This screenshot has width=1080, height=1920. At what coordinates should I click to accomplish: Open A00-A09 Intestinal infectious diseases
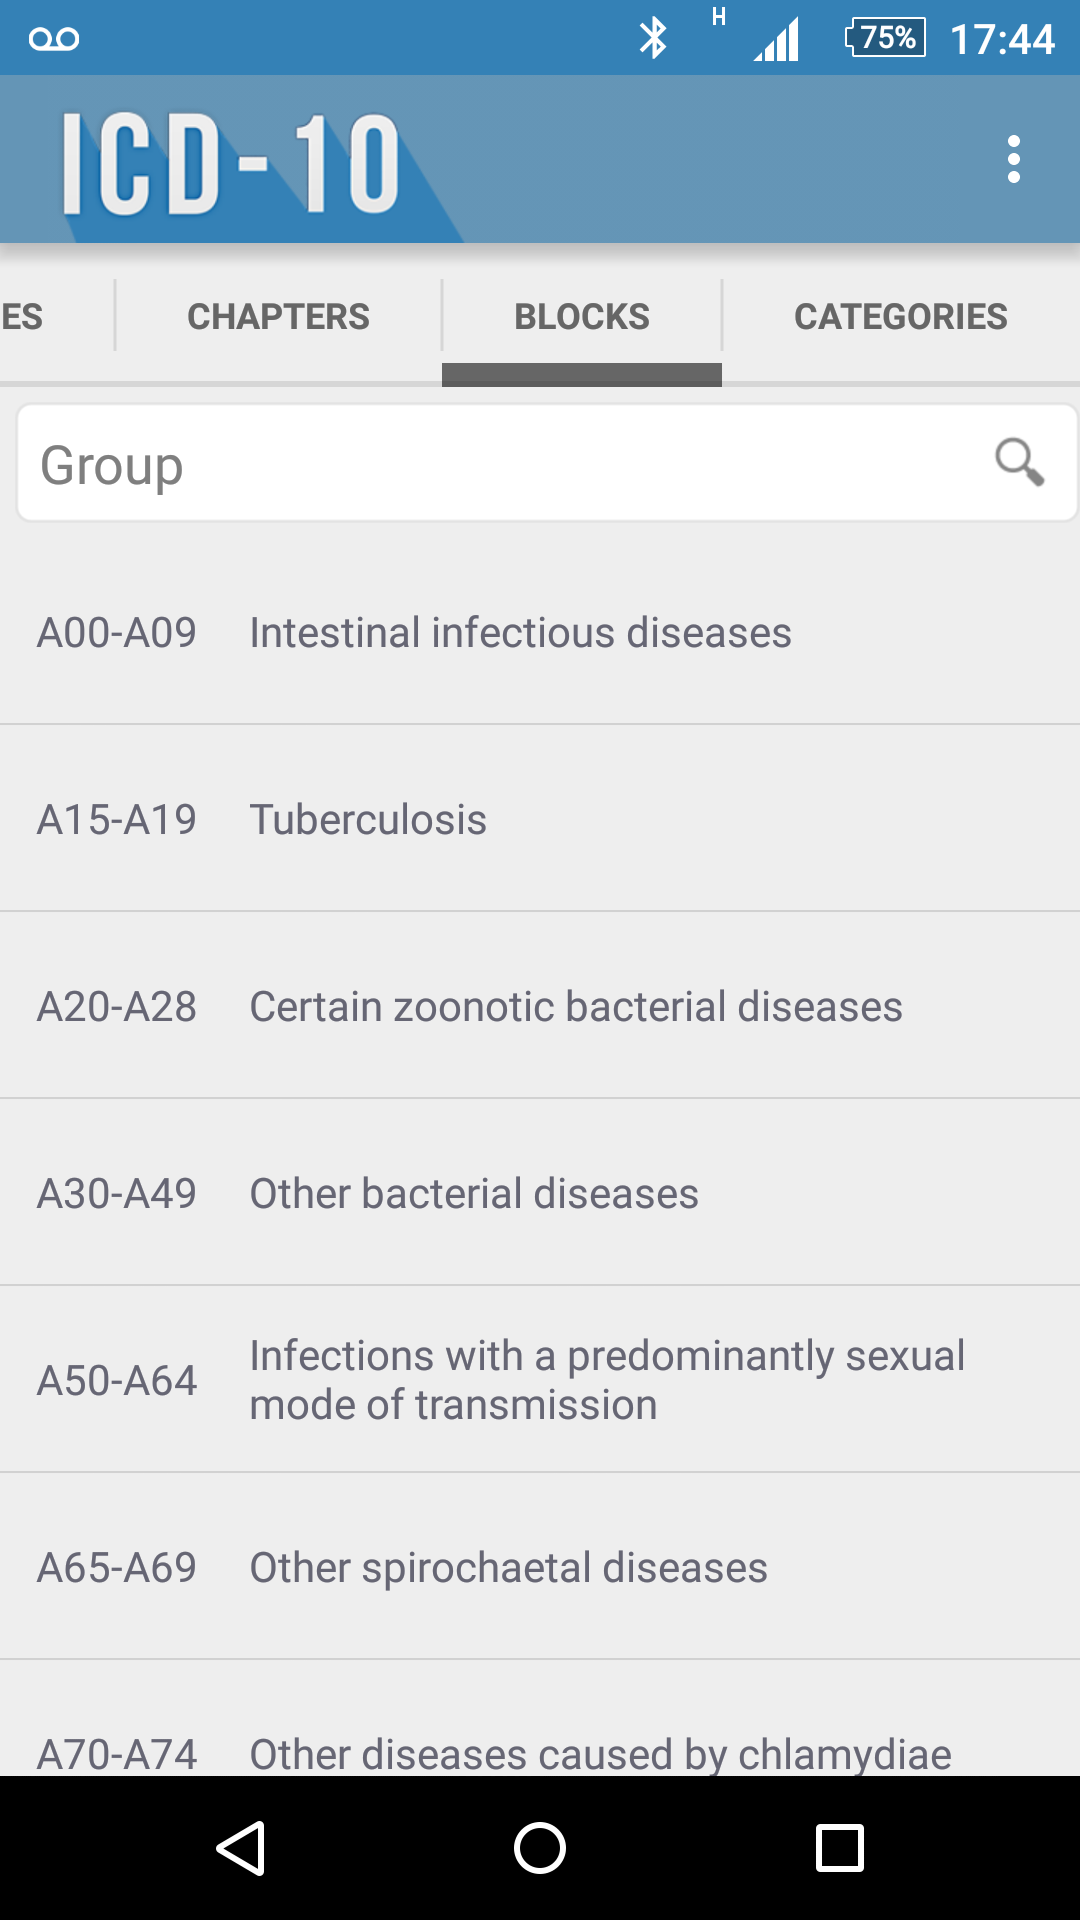tap(540, 632)
